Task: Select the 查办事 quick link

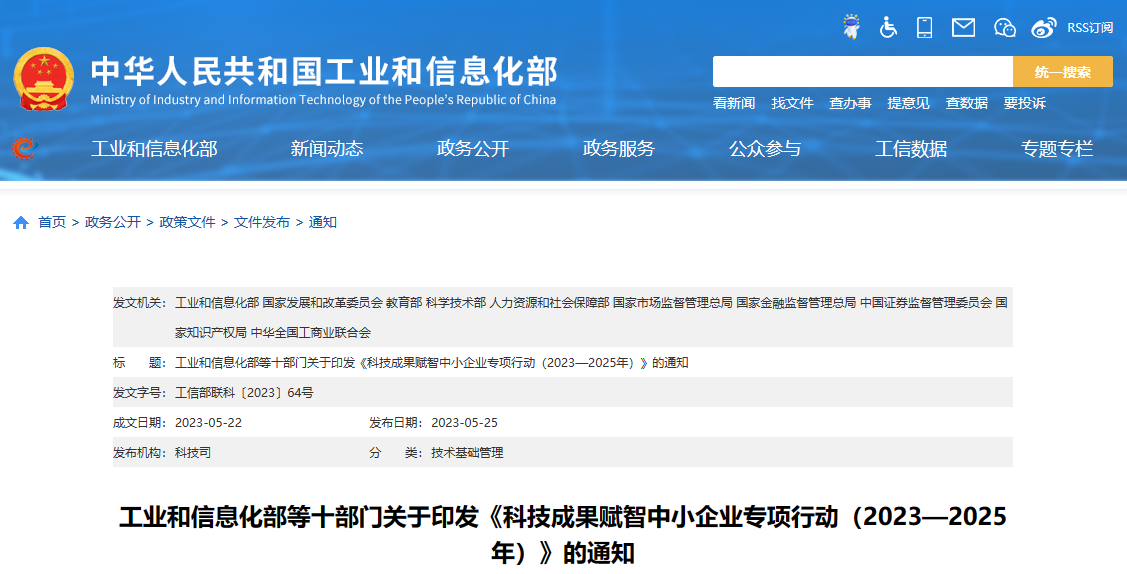Action: pos(850,103)
